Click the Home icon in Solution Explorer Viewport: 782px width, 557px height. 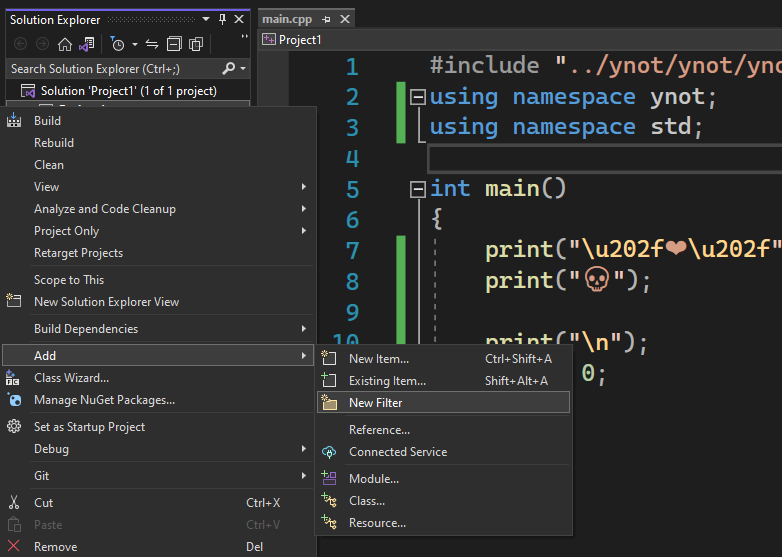tap(65, 44)
